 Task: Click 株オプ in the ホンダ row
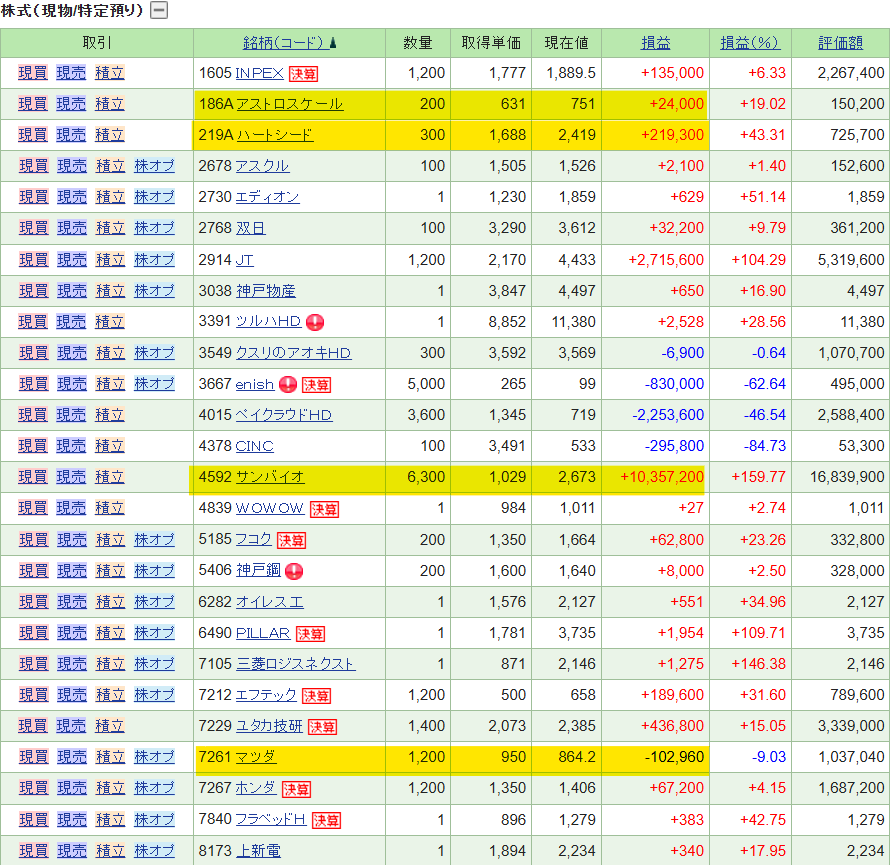[154, 788]
